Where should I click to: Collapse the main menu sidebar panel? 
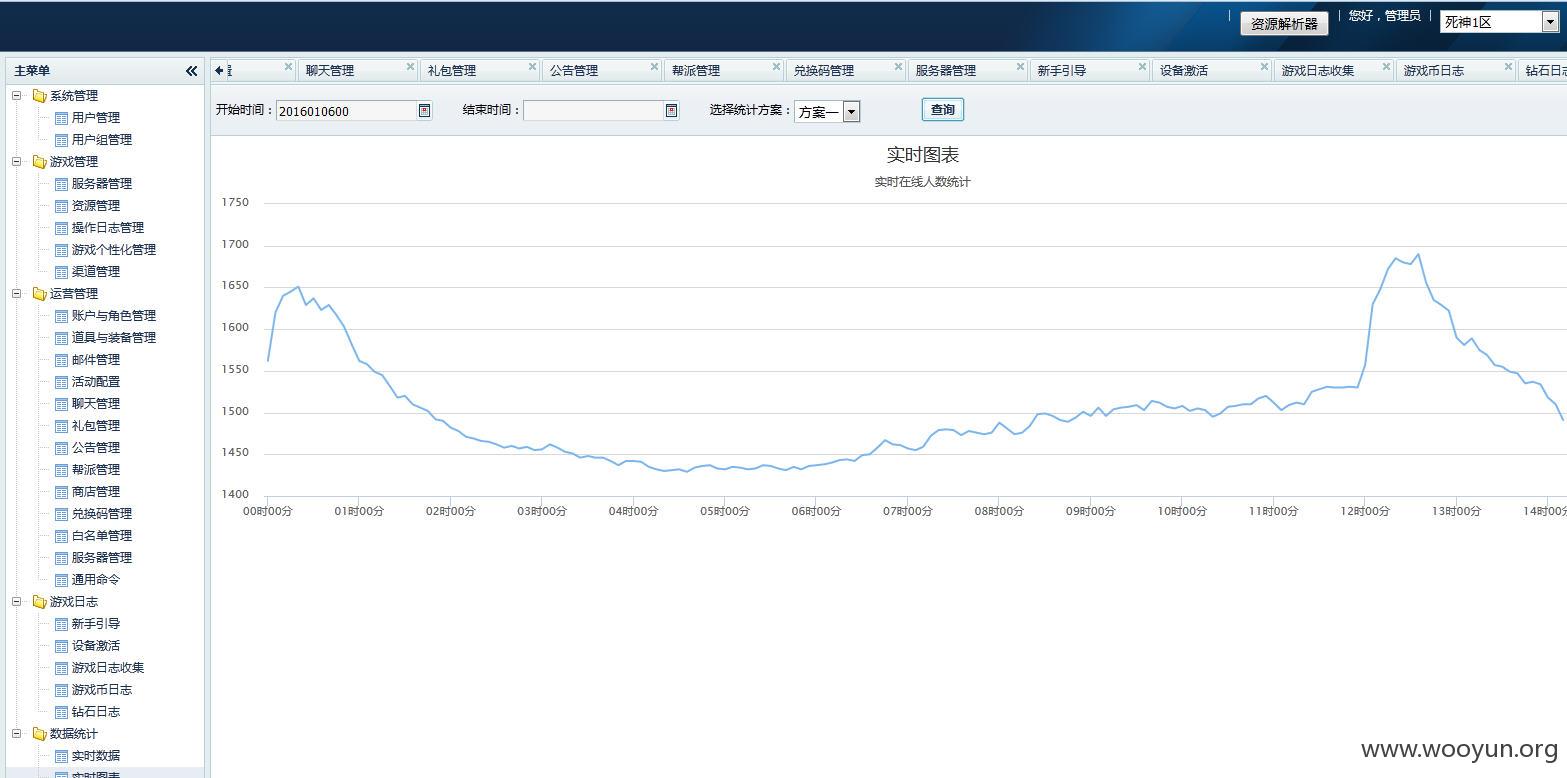point(191,71)
